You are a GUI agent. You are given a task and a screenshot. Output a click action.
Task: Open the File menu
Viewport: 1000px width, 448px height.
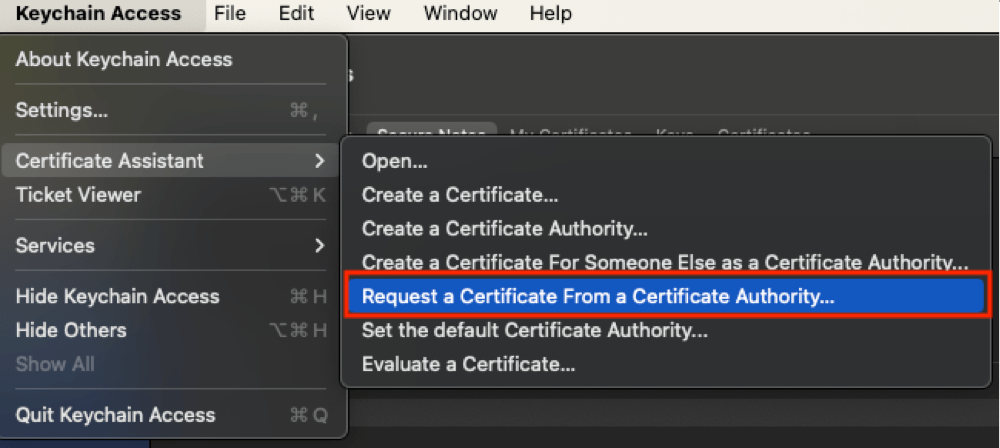(230, 13)
